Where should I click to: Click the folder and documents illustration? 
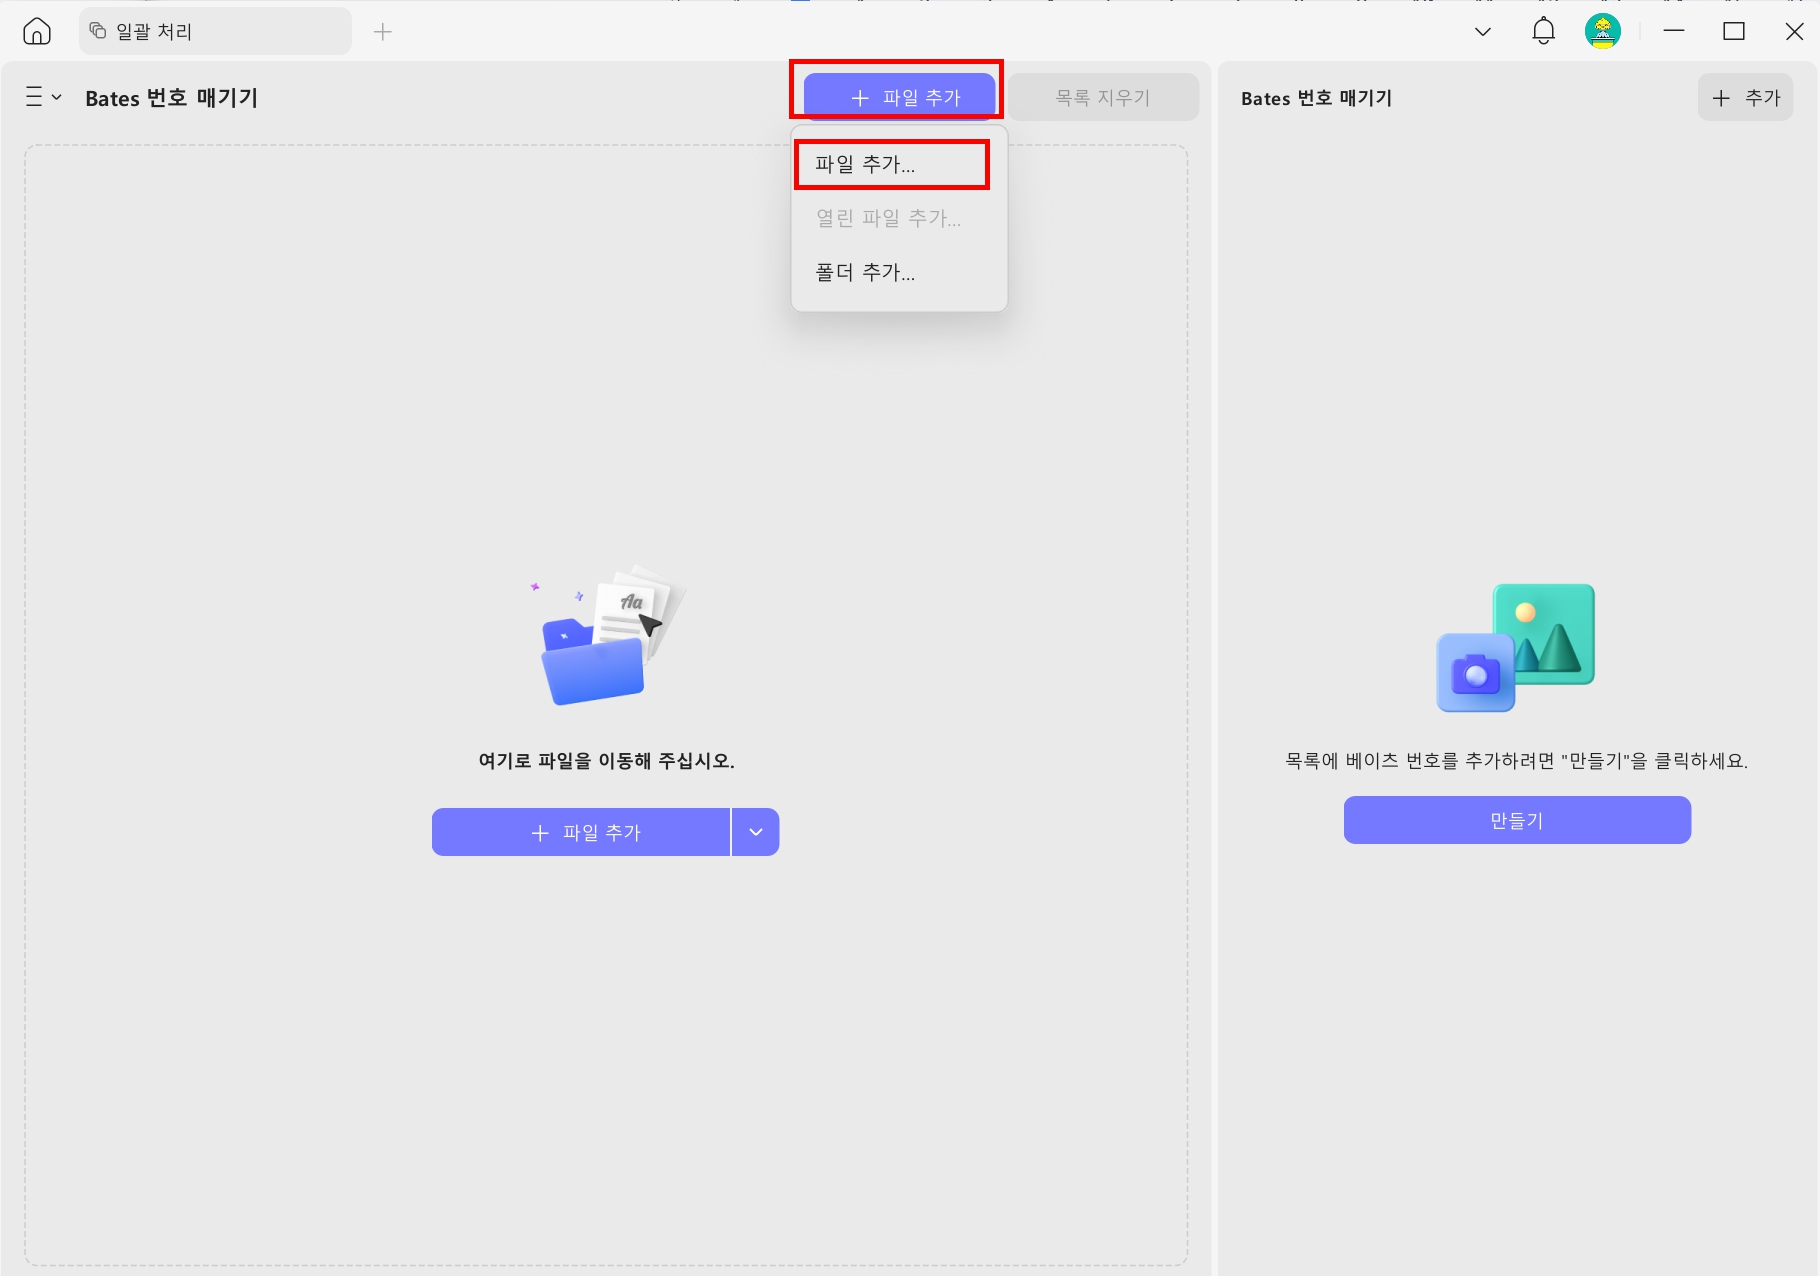pos(608,634)
